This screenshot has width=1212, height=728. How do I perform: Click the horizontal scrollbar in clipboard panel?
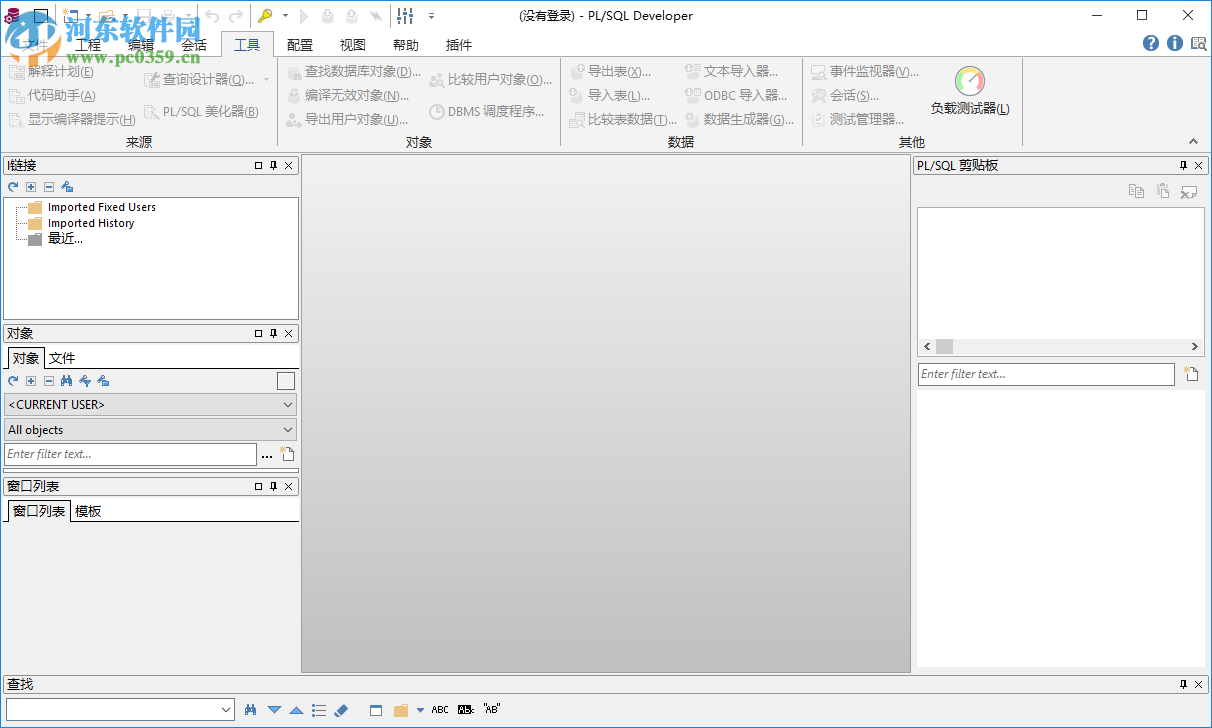pos(944,346)
